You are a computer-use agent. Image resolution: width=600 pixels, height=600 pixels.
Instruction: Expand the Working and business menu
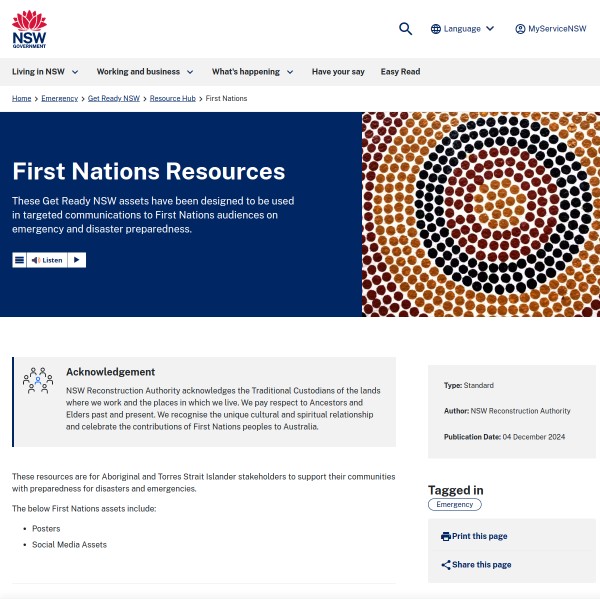[x=145, y=72]
